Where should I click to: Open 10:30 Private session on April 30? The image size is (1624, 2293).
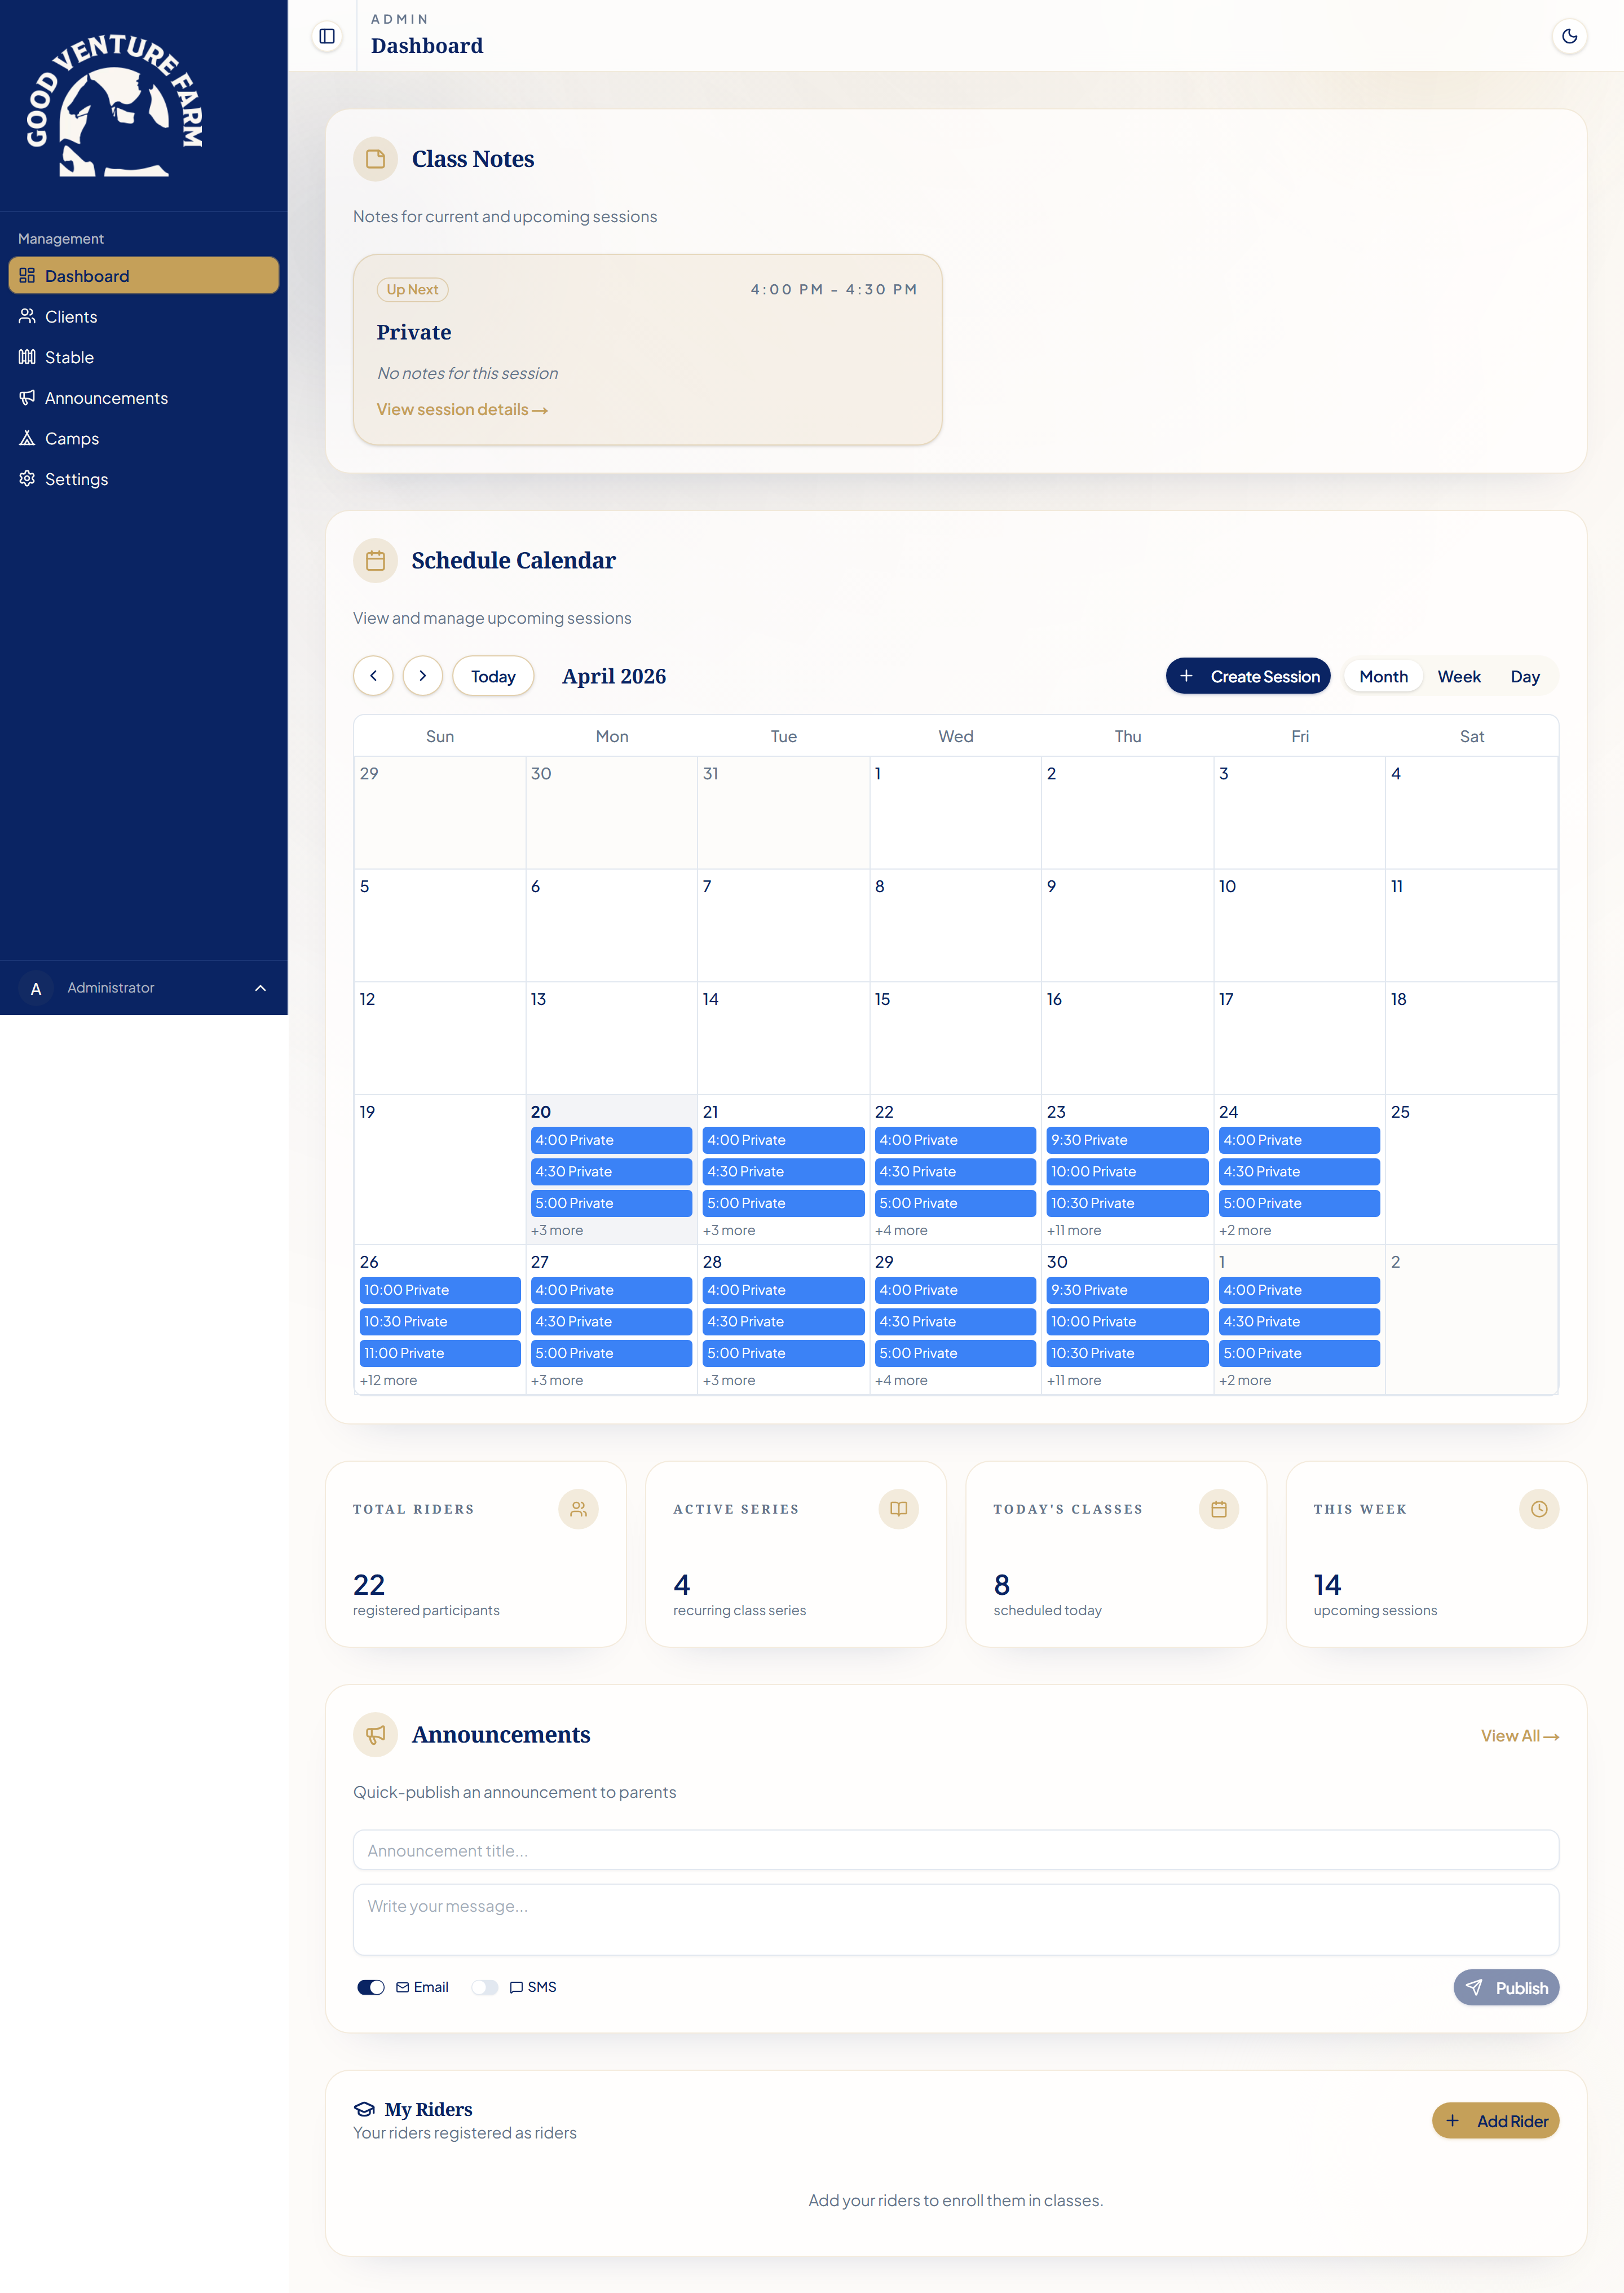coord(1127,1353)
